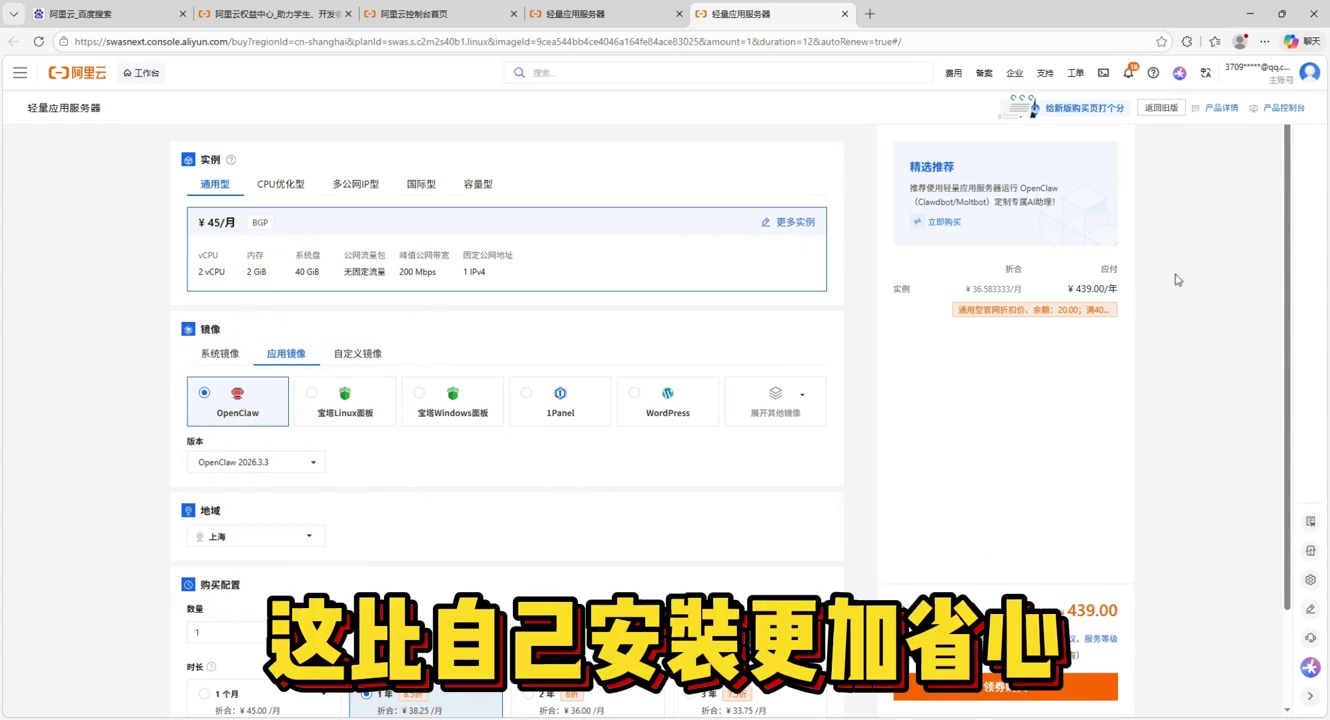Select the OpenClaw image radio button

[204, 392]
